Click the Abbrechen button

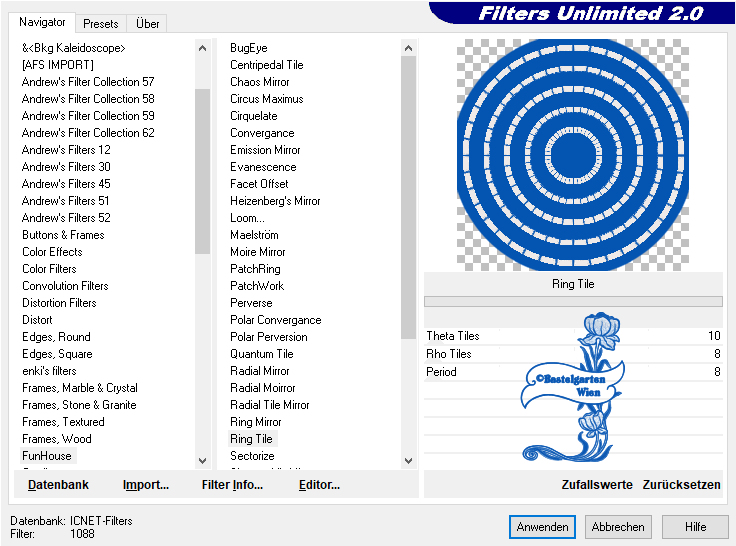tap(618, 527)
